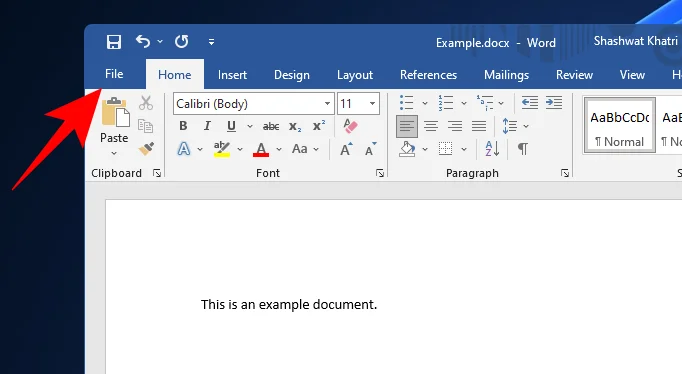Open the View tab
The width and height of the screenshot is (682, 374).
coord(632,75)
